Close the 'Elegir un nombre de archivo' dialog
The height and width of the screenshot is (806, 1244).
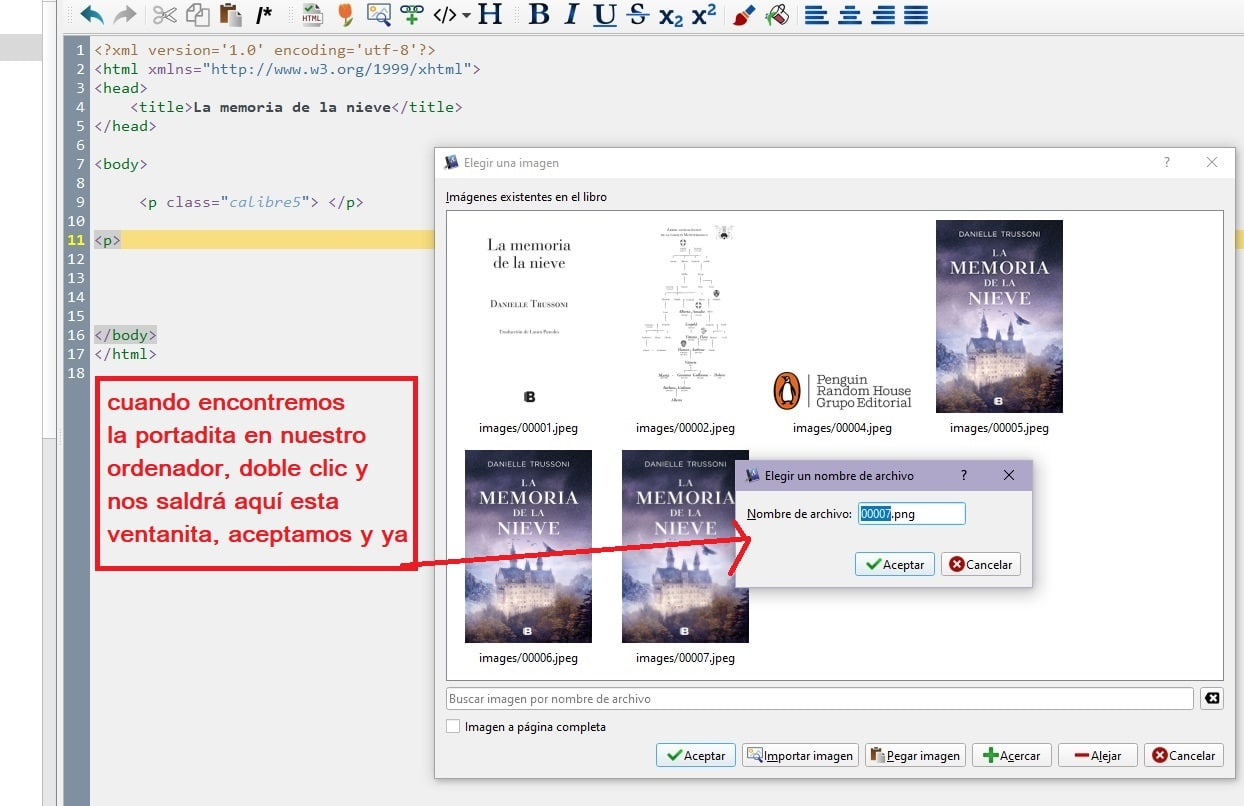pos(1009,475)
